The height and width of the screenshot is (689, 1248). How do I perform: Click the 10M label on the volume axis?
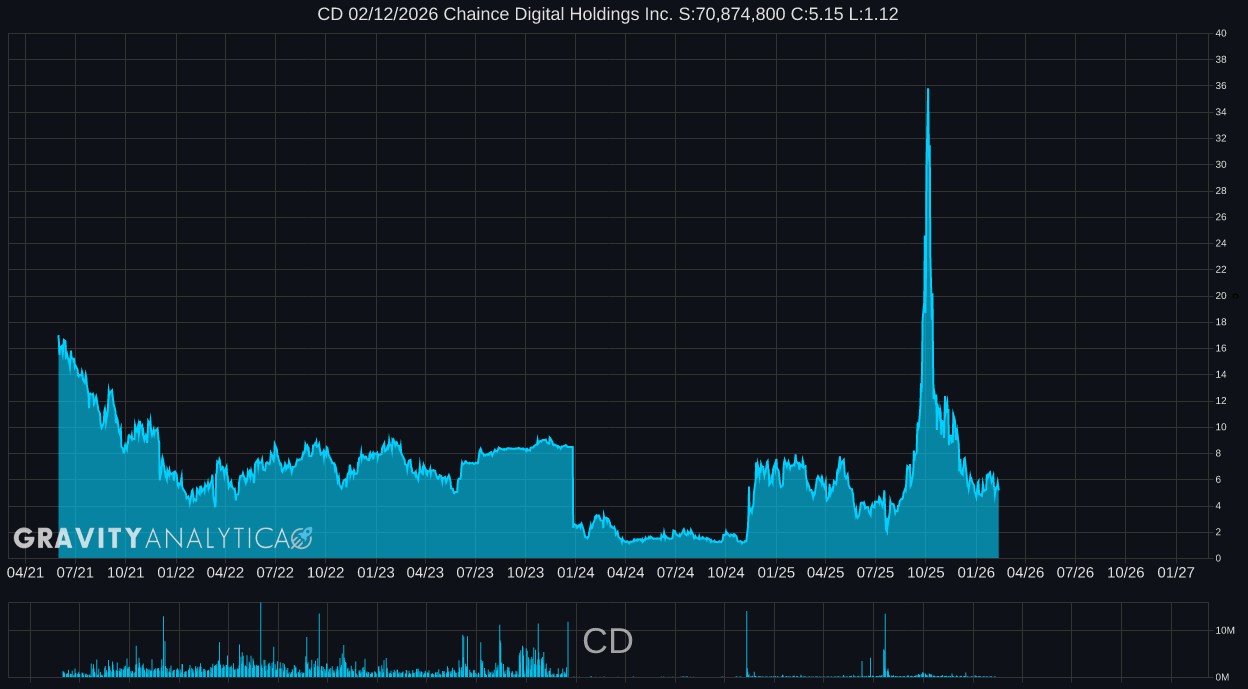pos(1224,630)
